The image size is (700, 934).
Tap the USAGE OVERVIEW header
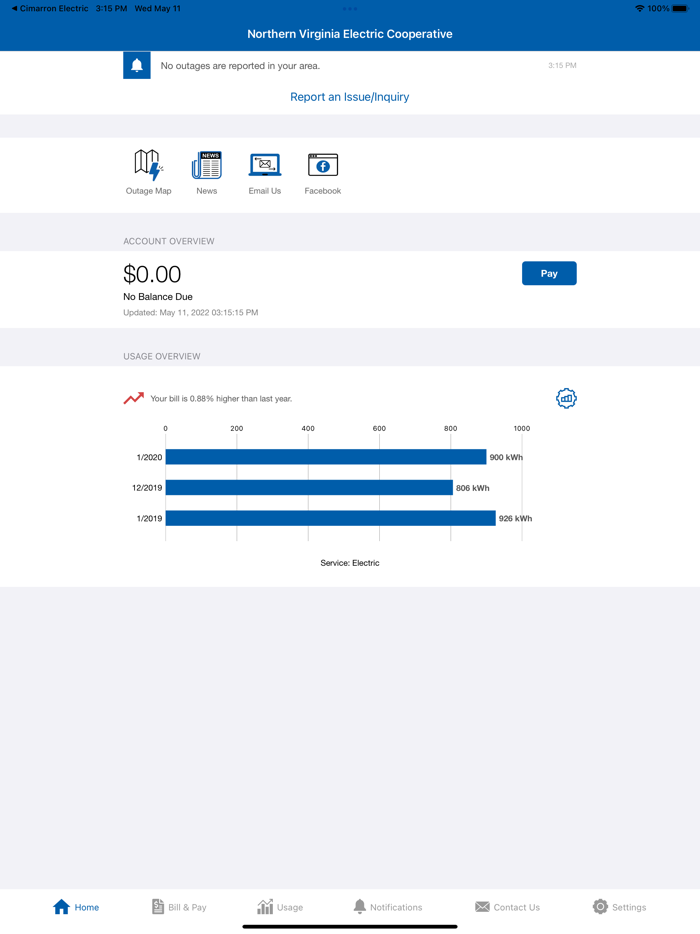point(162,356)
